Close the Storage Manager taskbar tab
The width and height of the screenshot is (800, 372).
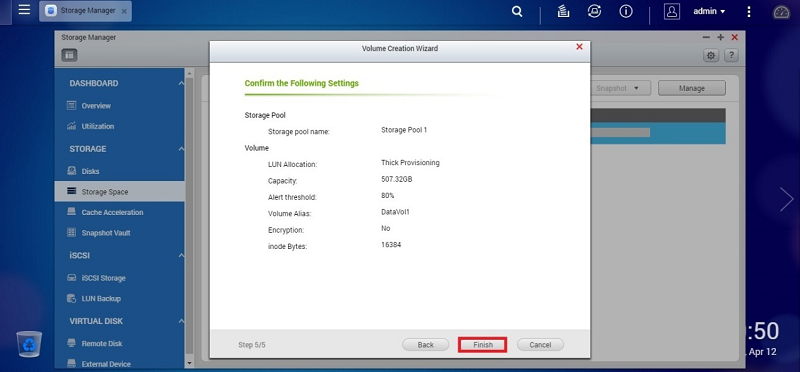[124, 11]
